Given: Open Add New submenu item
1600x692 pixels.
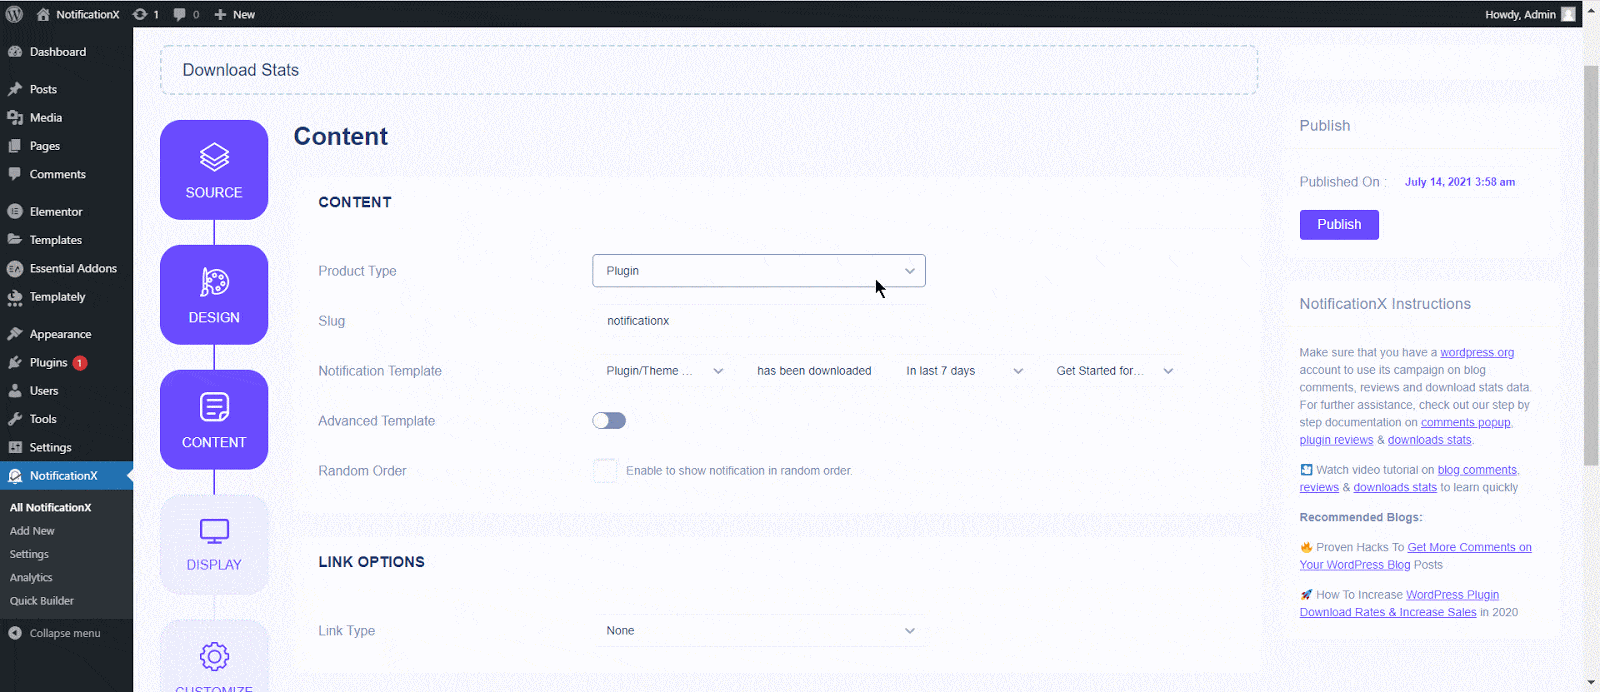Looking at the screenshot, I should coord(32,531).
